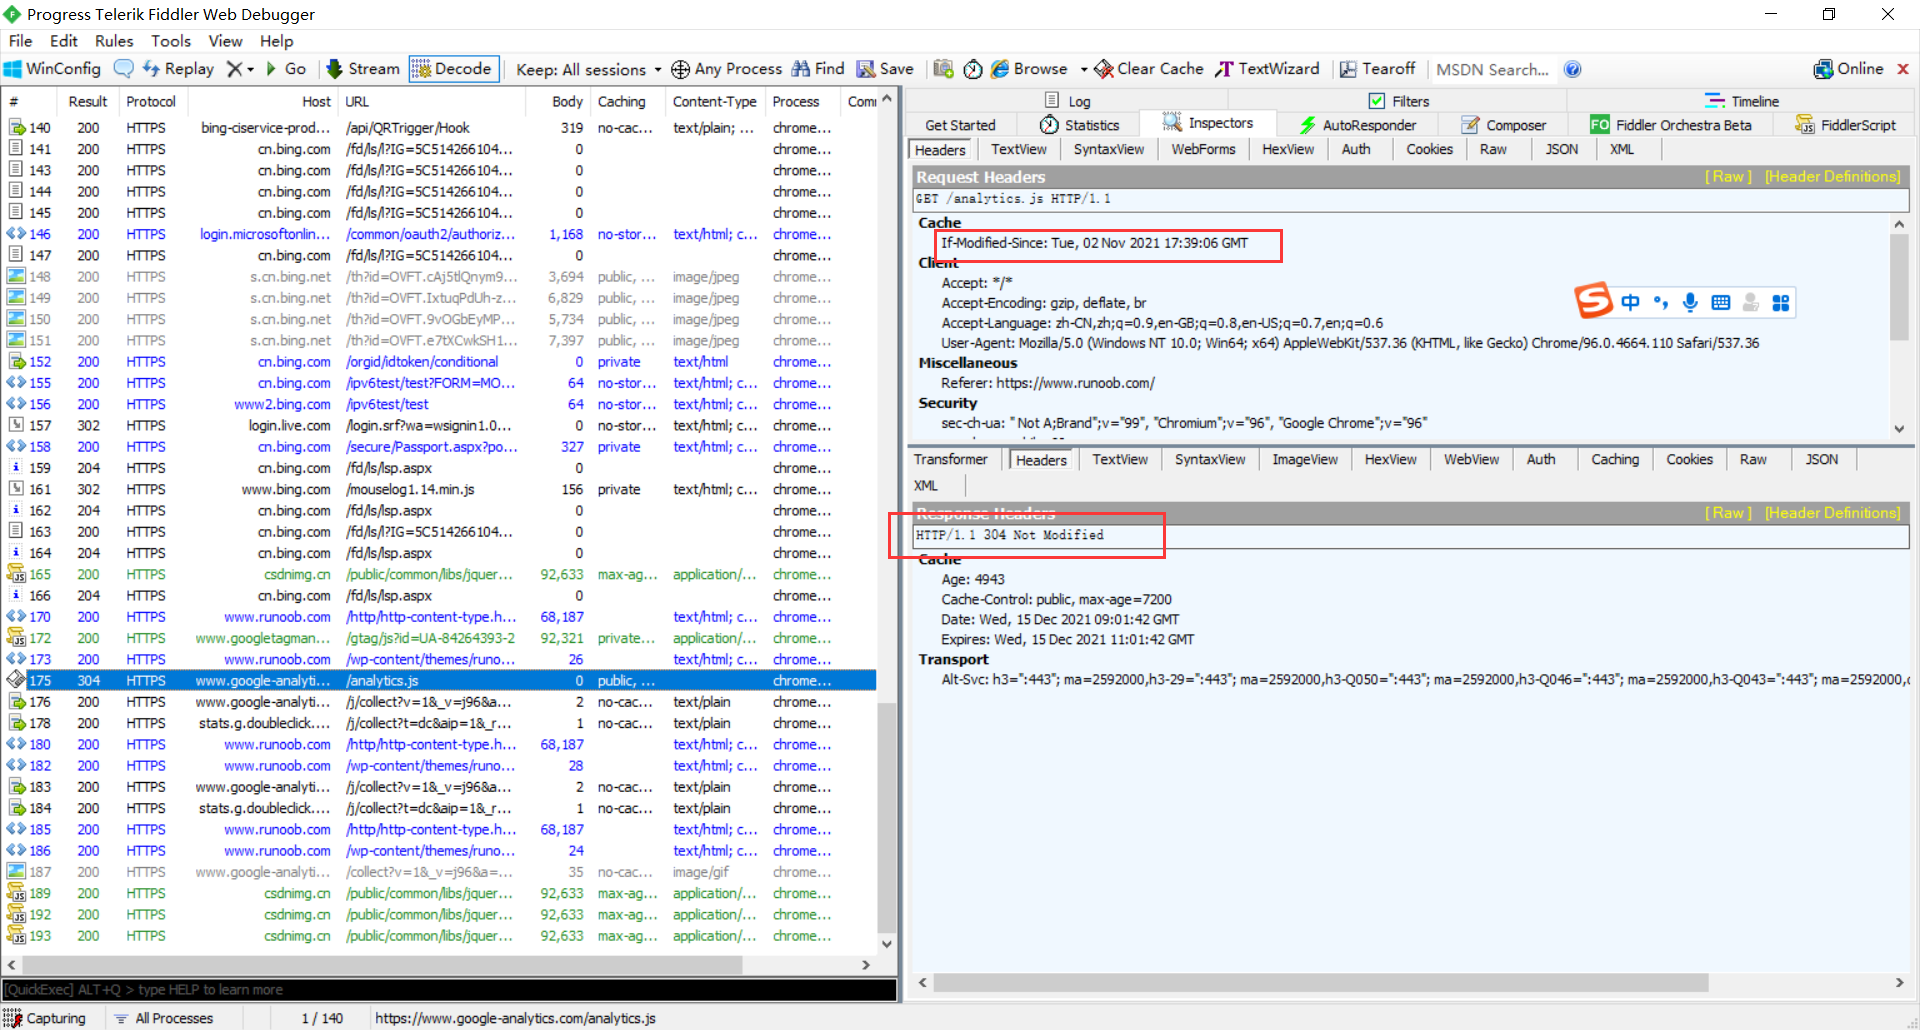Click Browse to launch browser
Viewport: 1920px width, 1030px height.
click(x=1029, y=69)
